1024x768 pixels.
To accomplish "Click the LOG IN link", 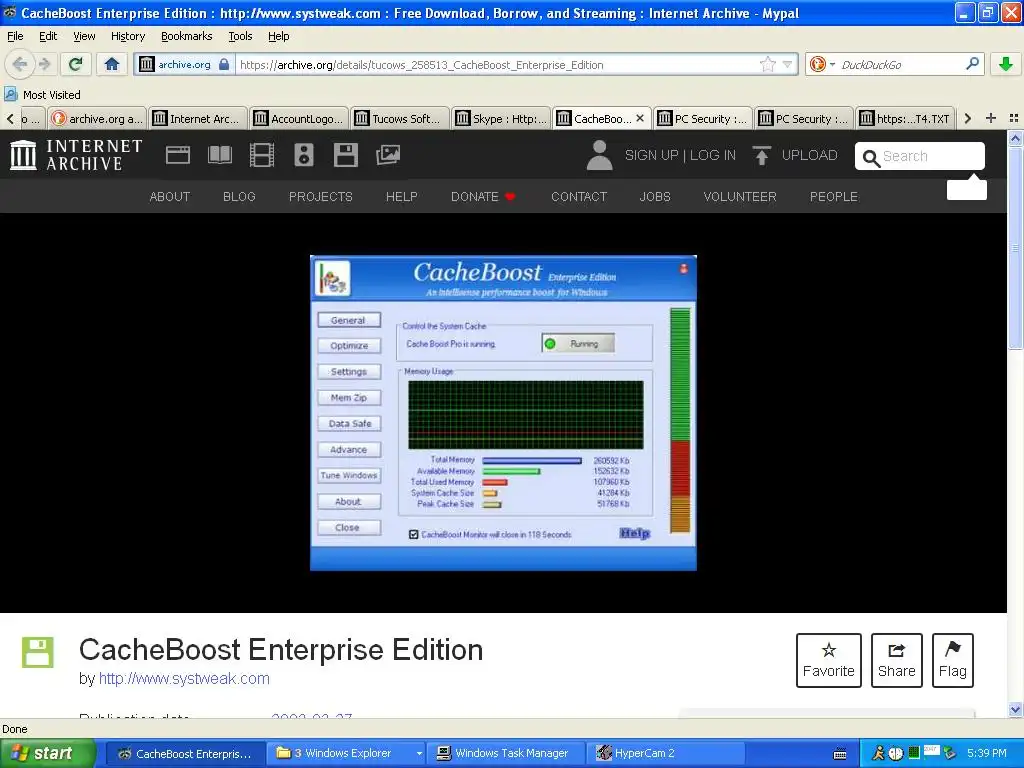I will pyautogui.click(x=713, y=155).
